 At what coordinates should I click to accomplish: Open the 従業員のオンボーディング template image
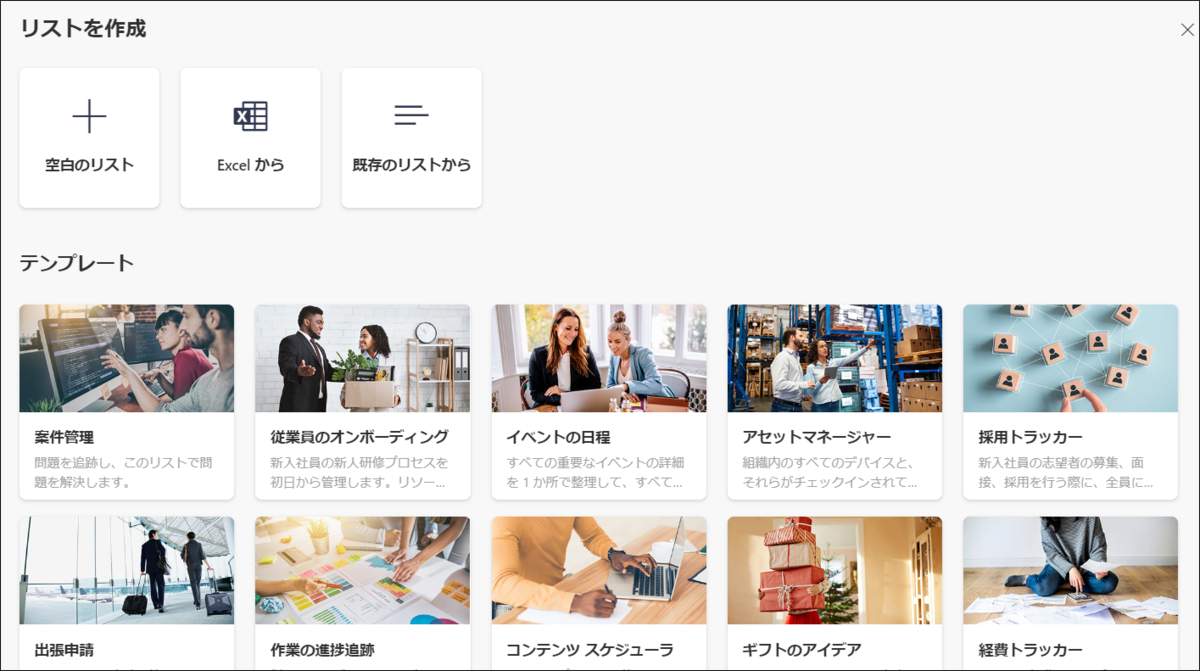(363, 358)
